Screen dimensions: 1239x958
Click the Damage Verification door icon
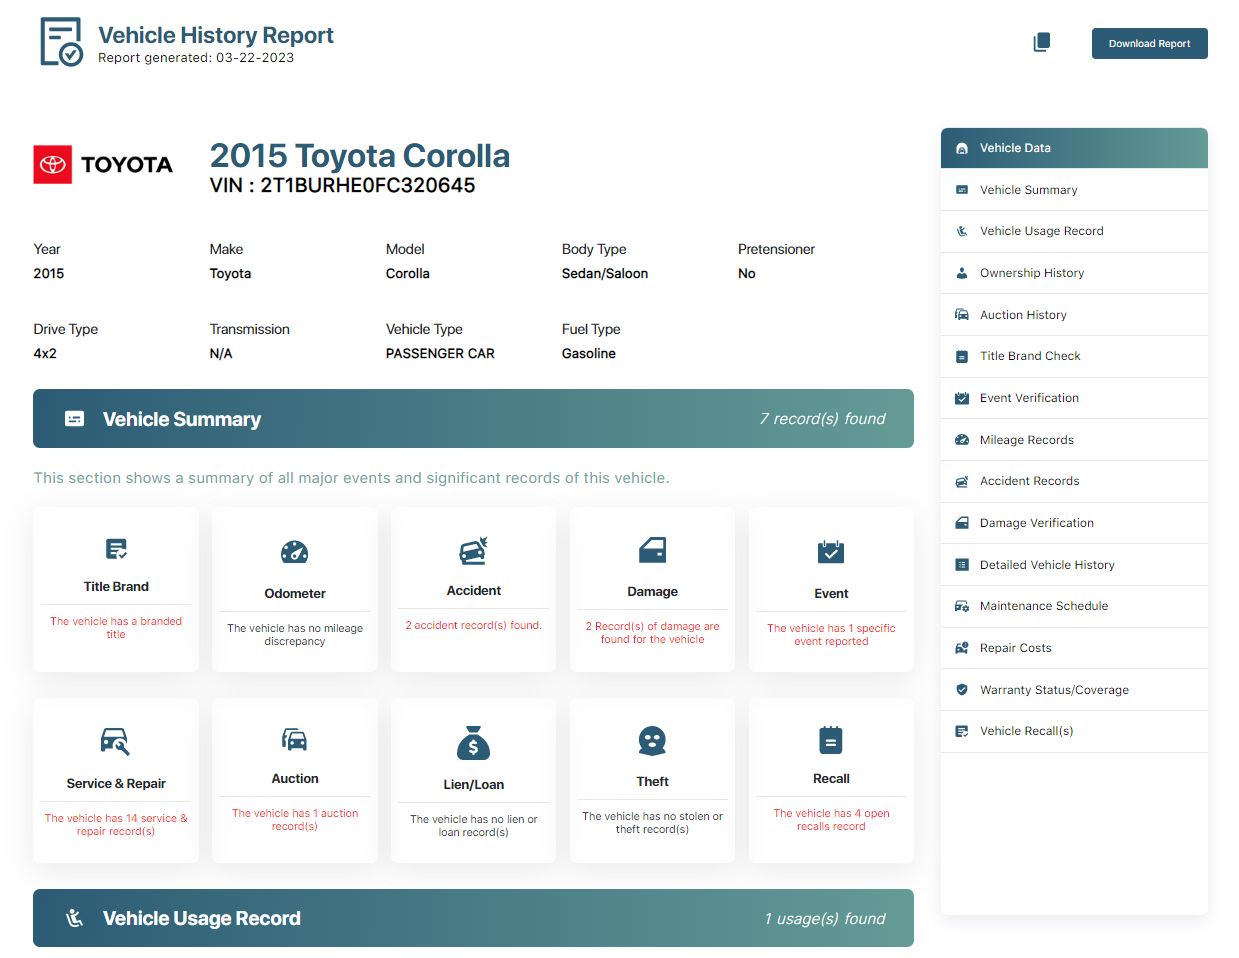click(962, 523)
